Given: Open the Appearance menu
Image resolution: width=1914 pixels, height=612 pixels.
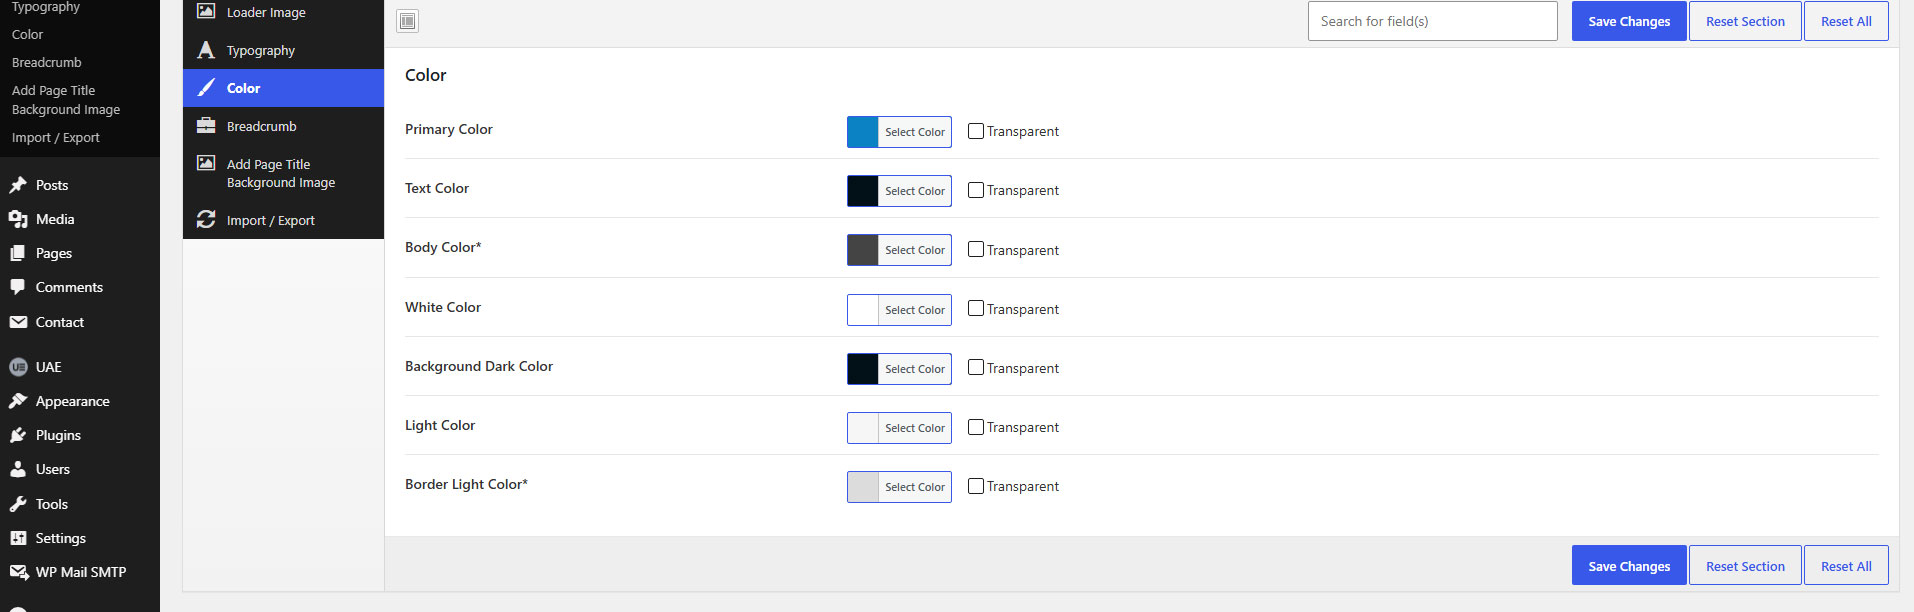Looking at the screenshot, I should coord(72,401).
